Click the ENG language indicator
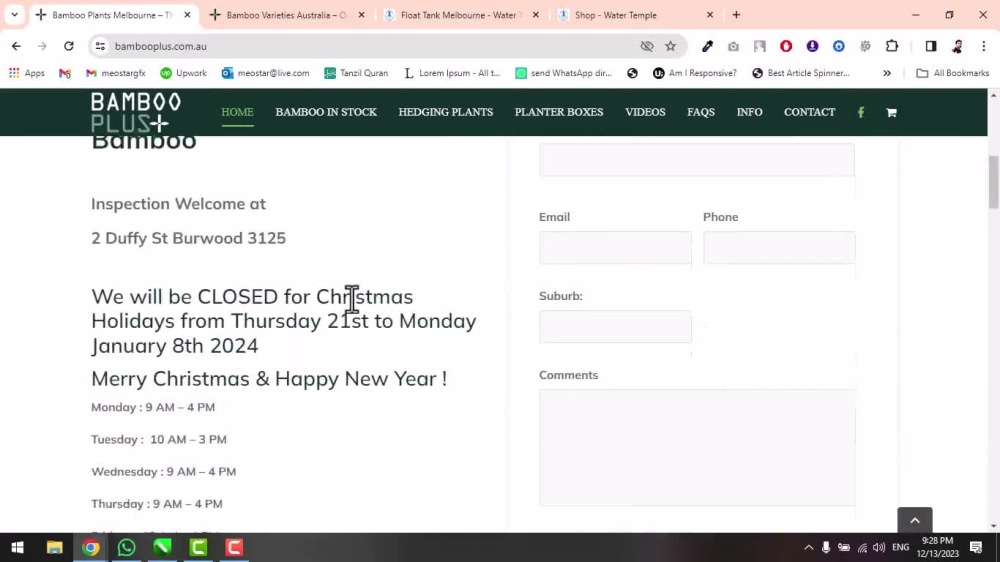1000x562 pixels. pyautogui.click(x=901, y=547)
